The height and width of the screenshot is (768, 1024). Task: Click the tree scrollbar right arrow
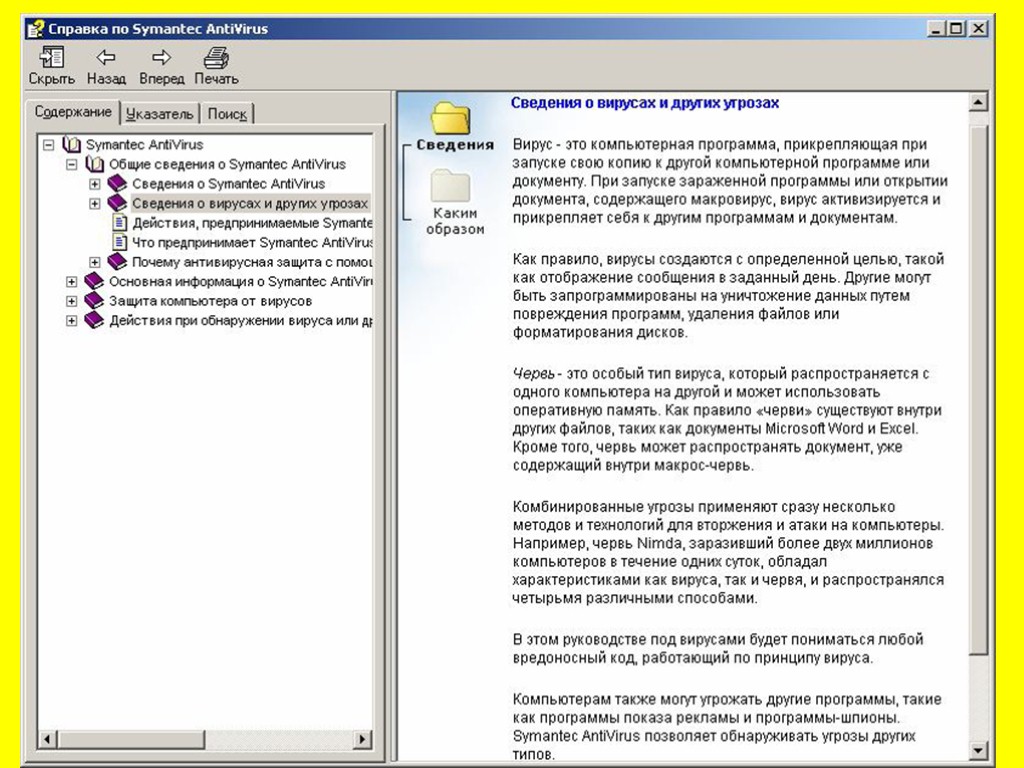pos(362,739)
